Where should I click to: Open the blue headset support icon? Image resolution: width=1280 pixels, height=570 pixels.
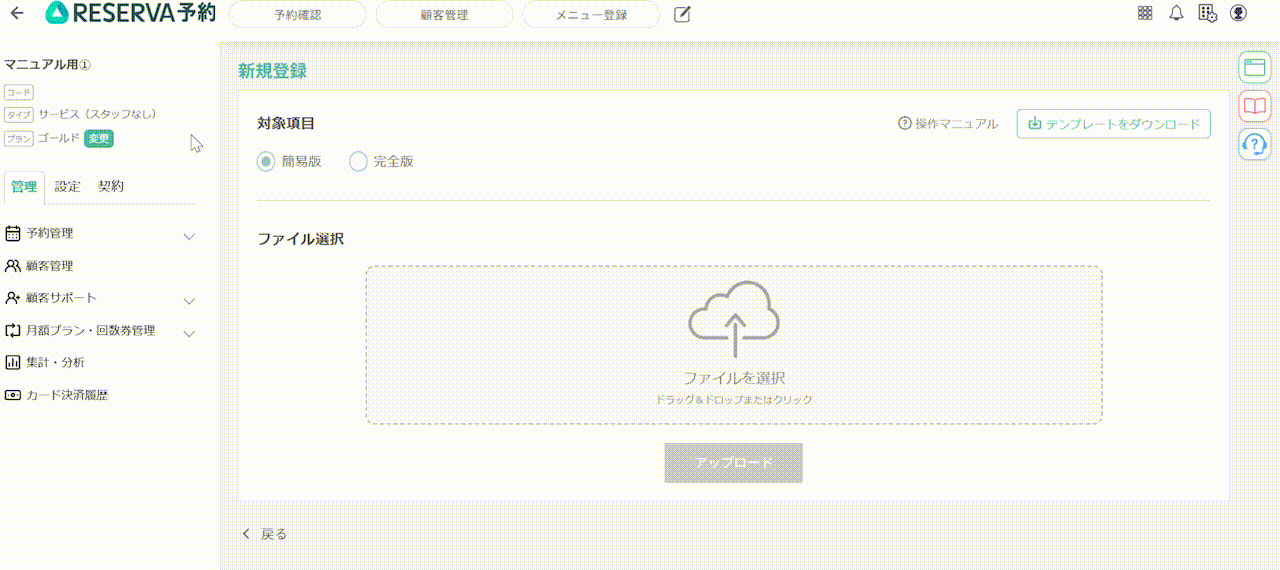click(x=1255, y=144)
